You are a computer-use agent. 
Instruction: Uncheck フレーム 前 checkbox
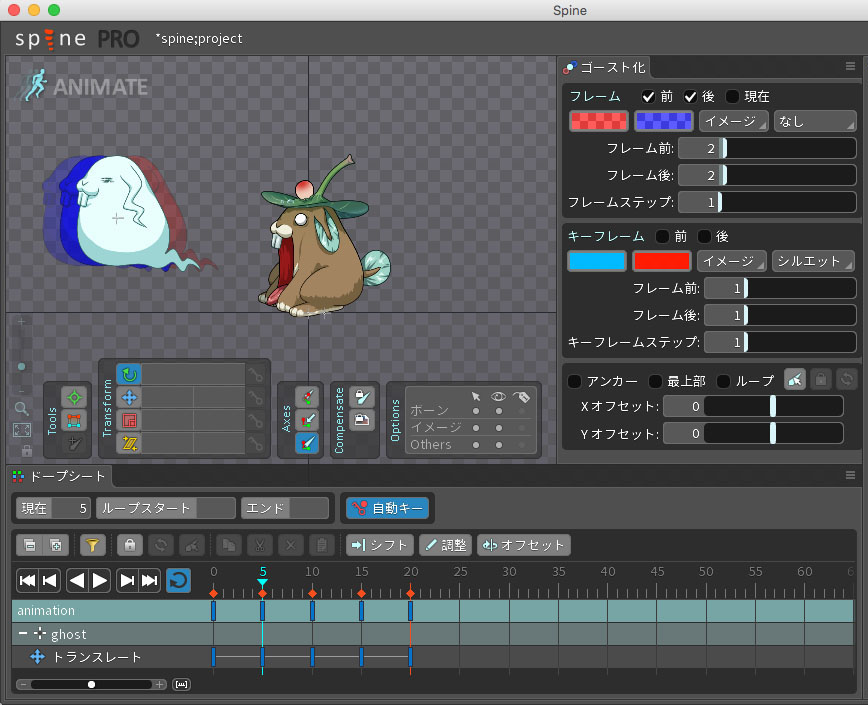648,97
